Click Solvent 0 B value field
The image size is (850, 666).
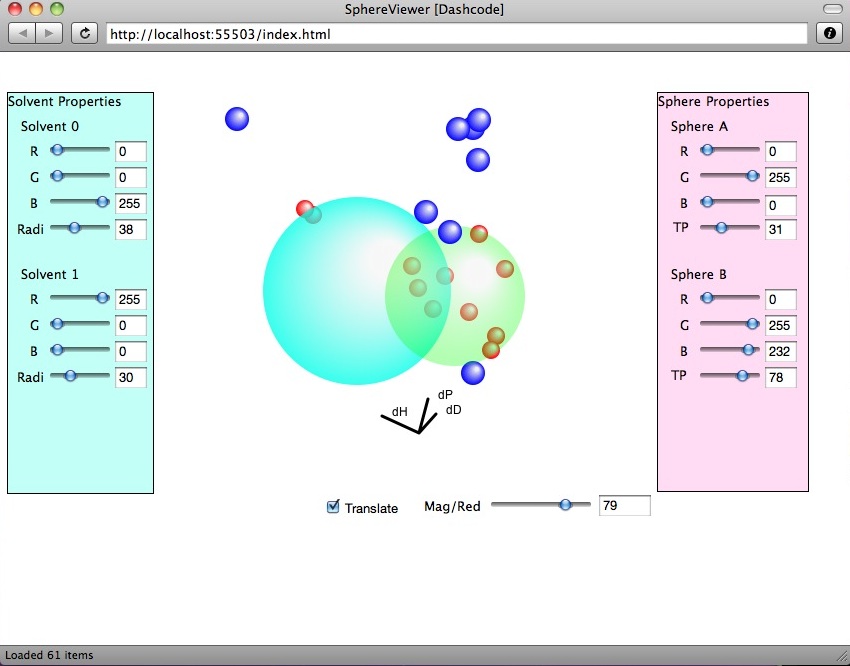131,204
